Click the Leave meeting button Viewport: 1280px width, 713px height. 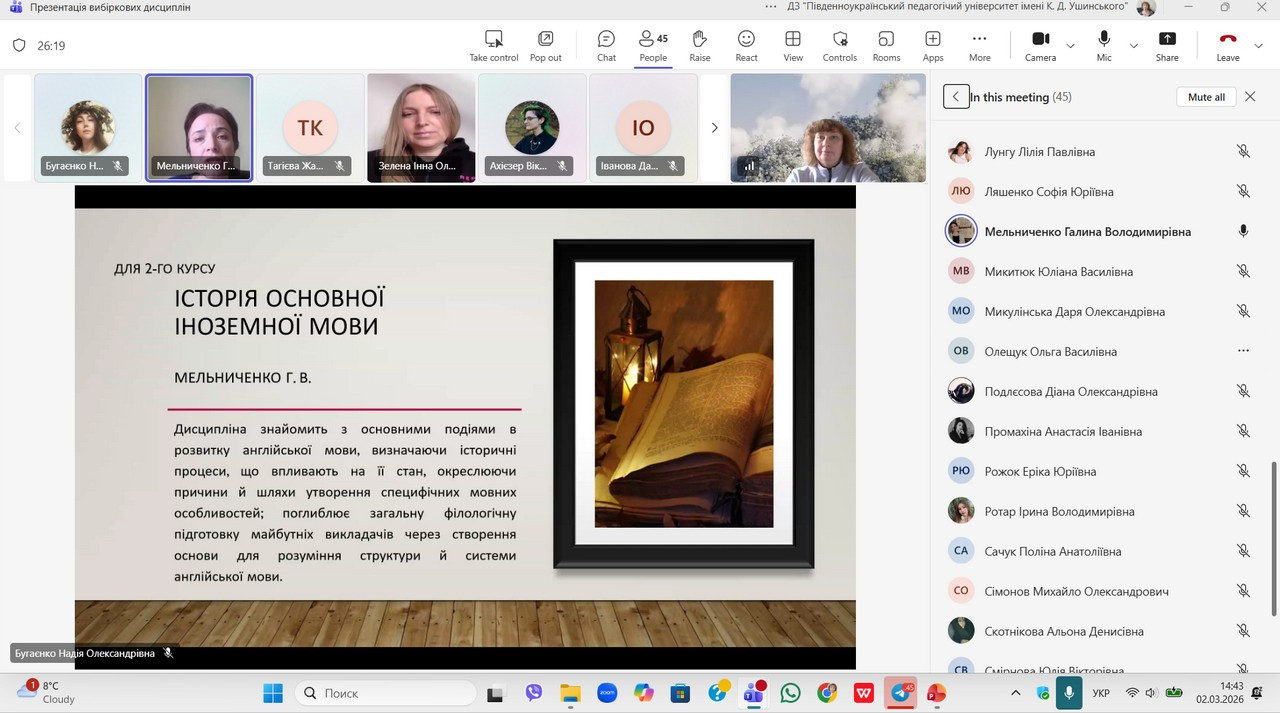coord(1228,45)
